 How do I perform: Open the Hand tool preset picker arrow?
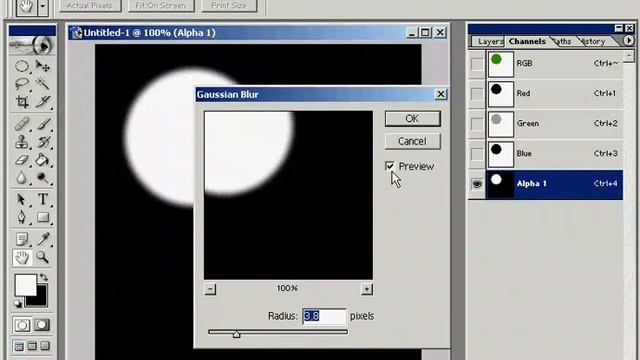42,6
